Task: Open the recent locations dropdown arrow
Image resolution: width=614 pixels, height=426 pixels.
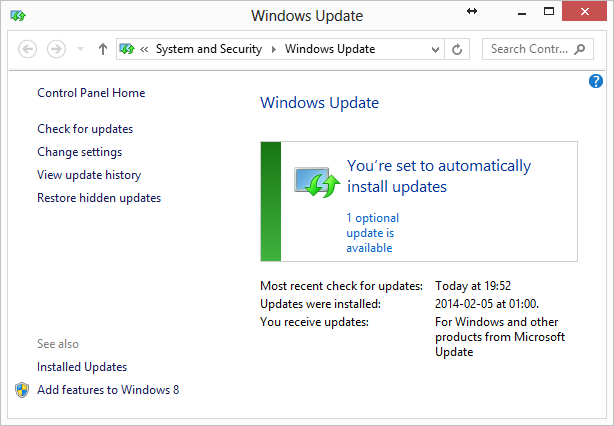Action: click(x=81, y=49)
